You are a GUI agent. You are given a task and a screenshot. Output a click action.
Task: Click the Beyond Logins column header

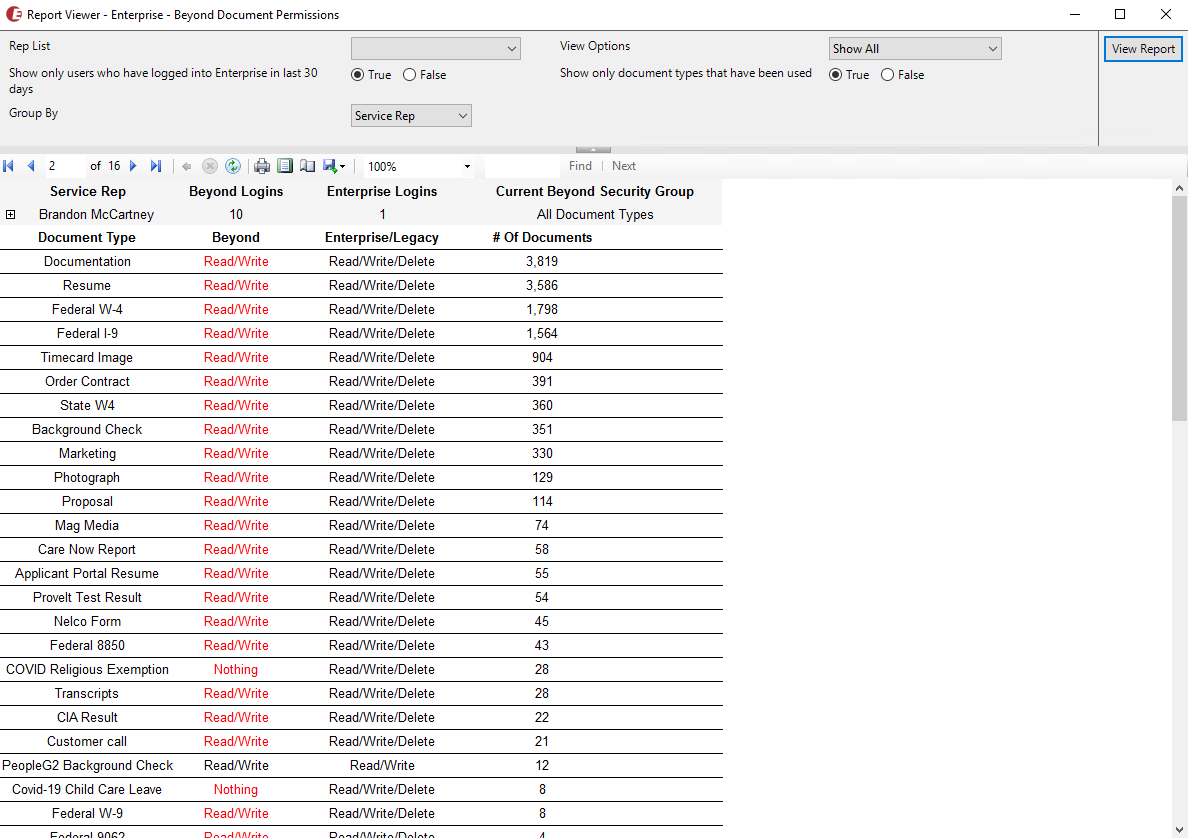tap(236, 192)
